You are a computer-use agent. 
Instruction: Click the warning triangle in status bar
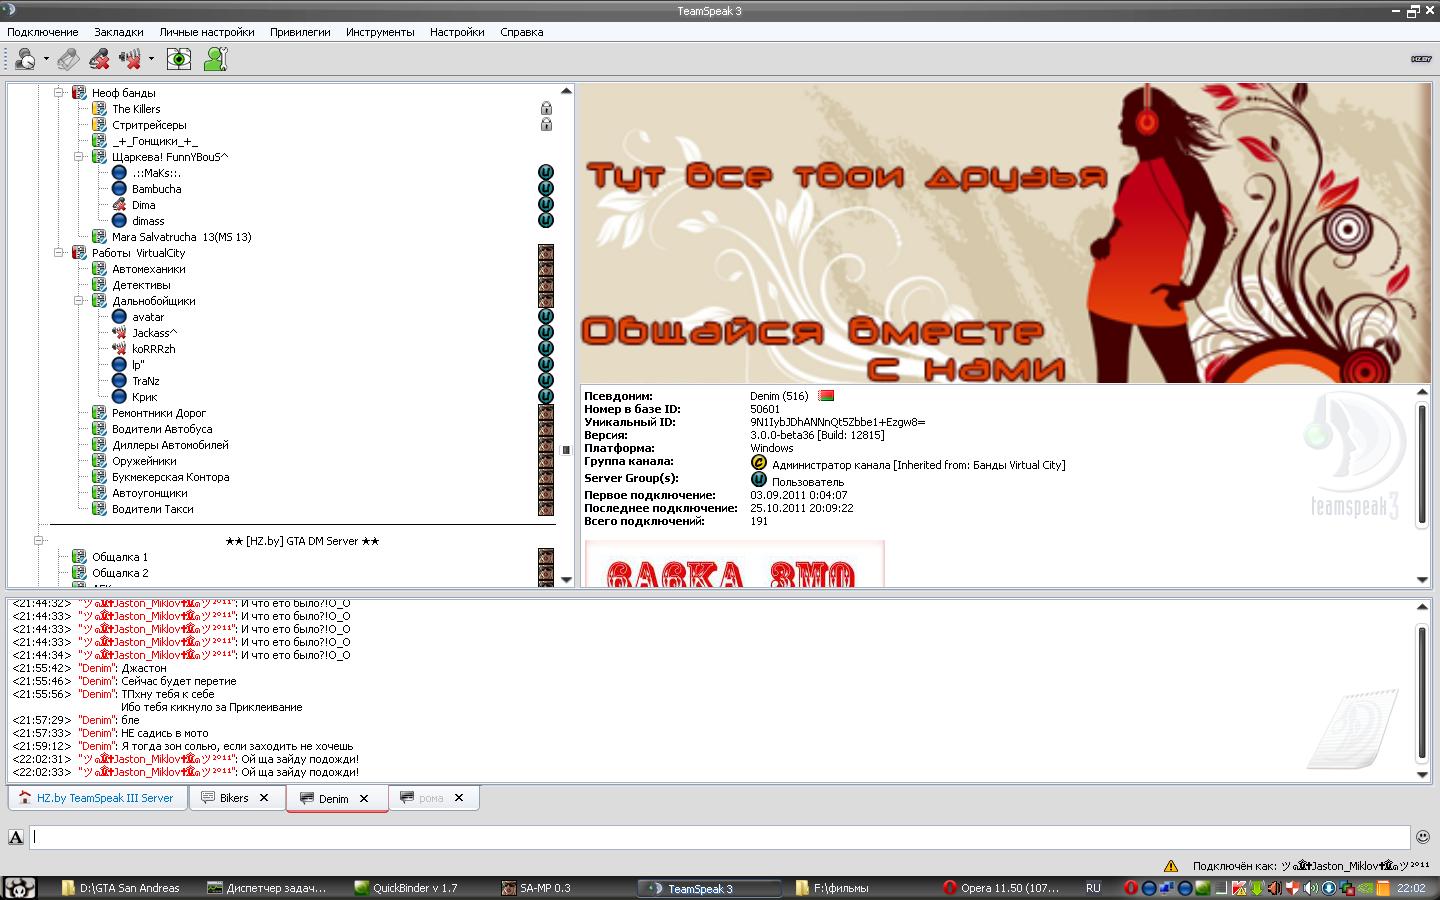pos(1171,866)
